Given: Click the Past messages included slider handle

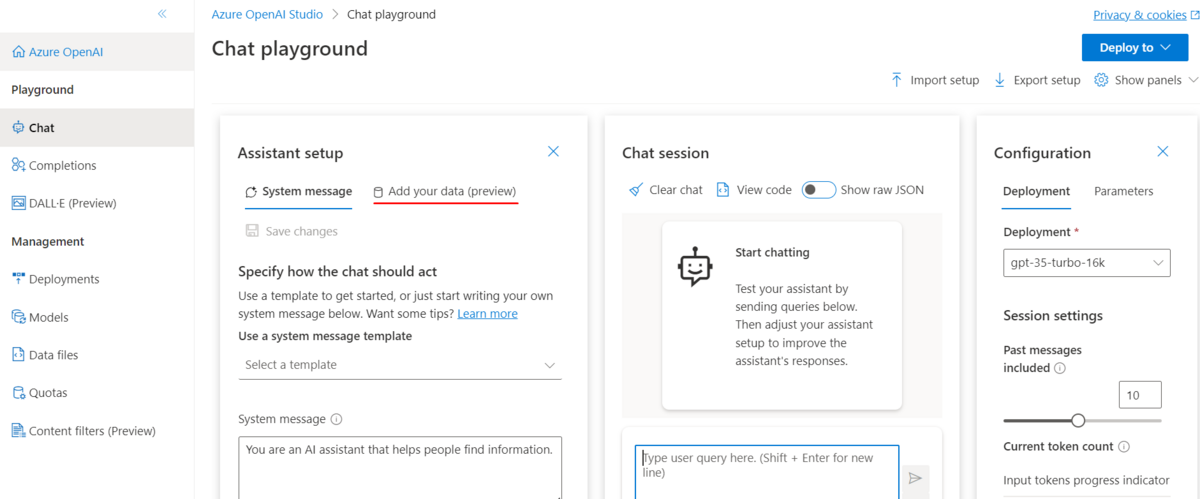Looking at the screenshot, I should point(1078,420).
